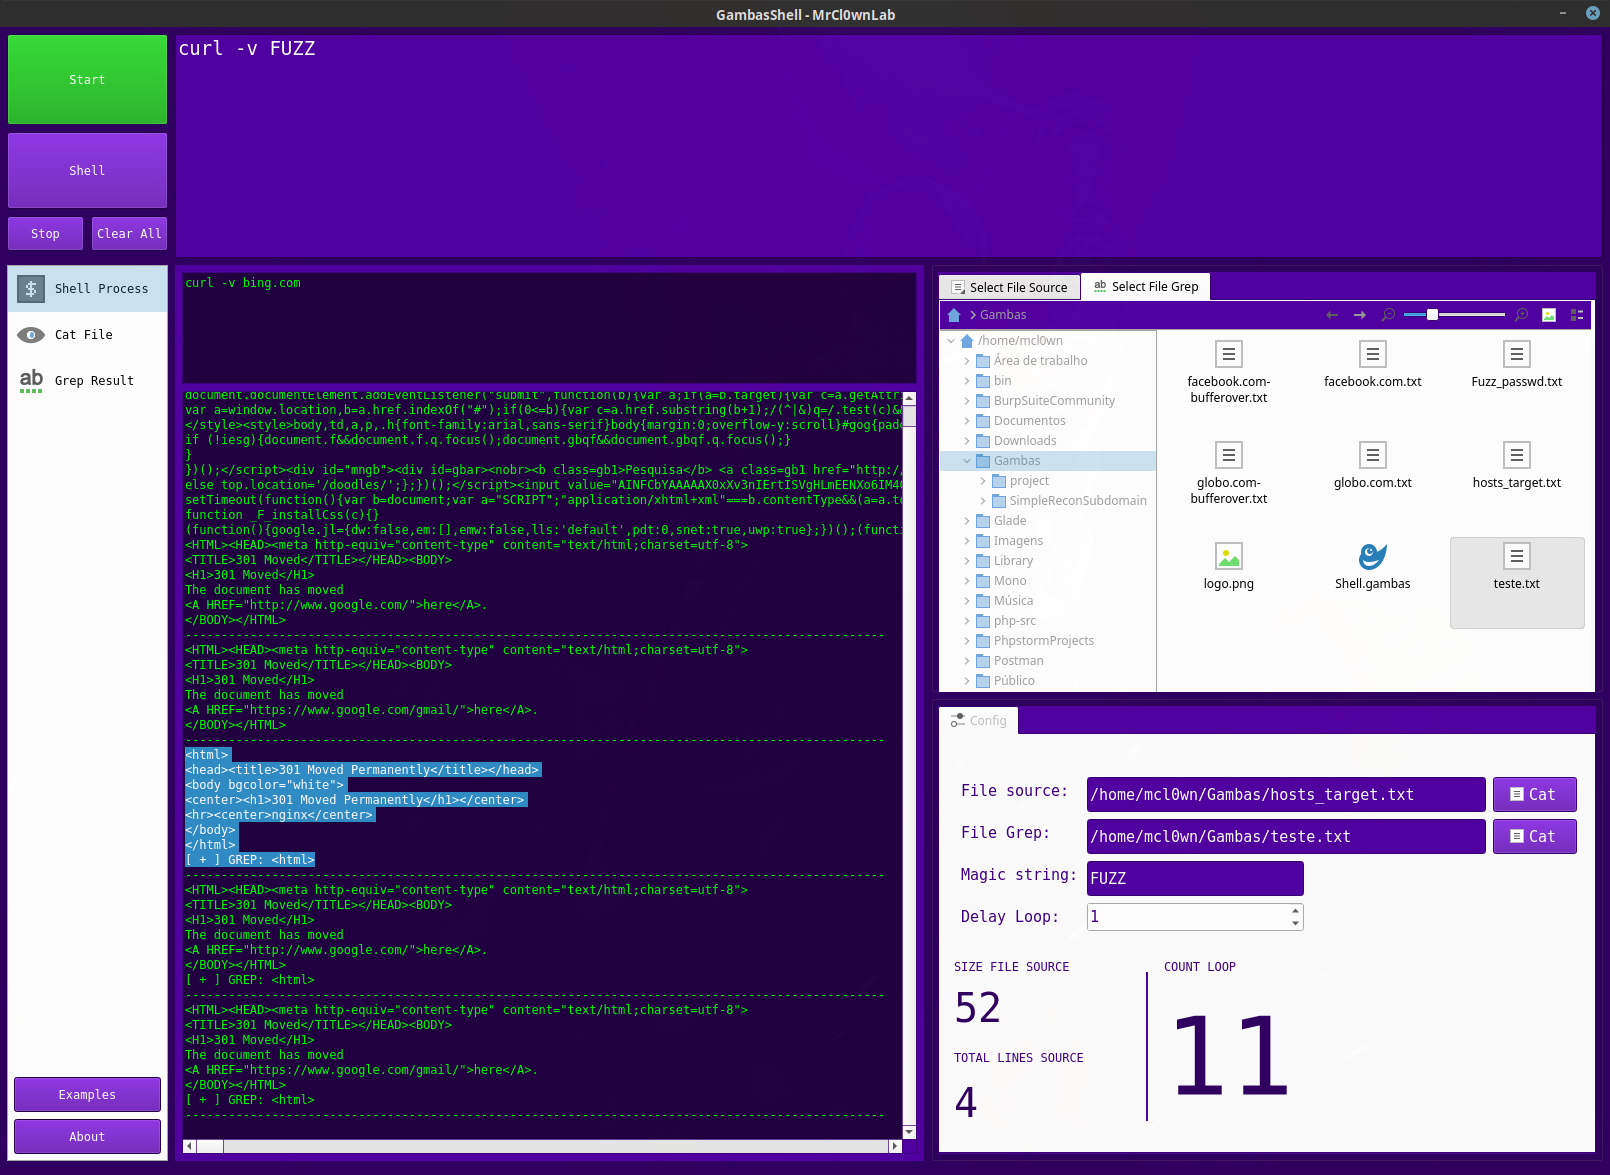Click the zoom in magnifier icon
Image resolution: width=1610 pixels, height=1175 pixels.
pos(1521,315)
